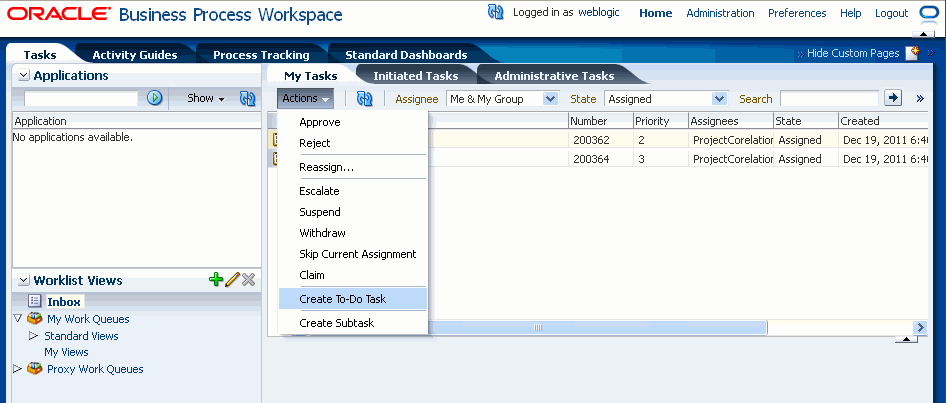Screen dimensions: 947x403
Task: Click the search go arrow button
Action: click(893, 98)
